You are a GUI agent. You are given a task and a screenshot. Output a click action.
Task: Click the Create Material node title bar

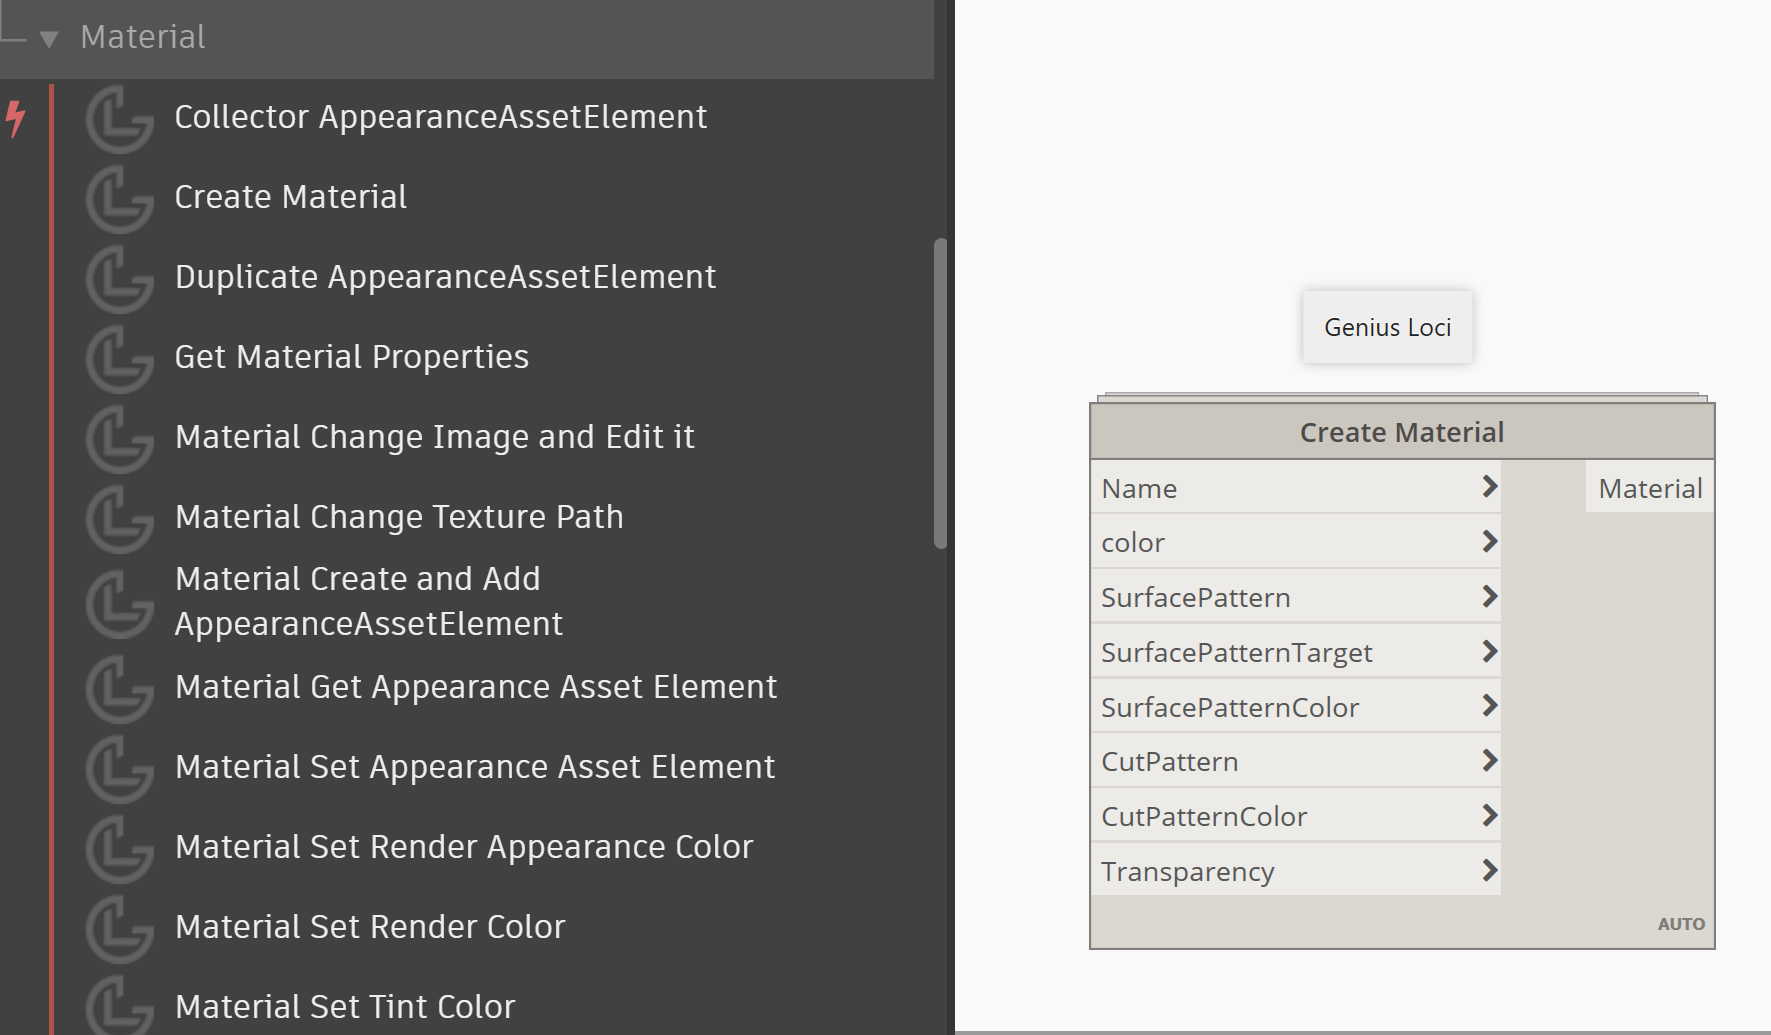coord(1401,432)
